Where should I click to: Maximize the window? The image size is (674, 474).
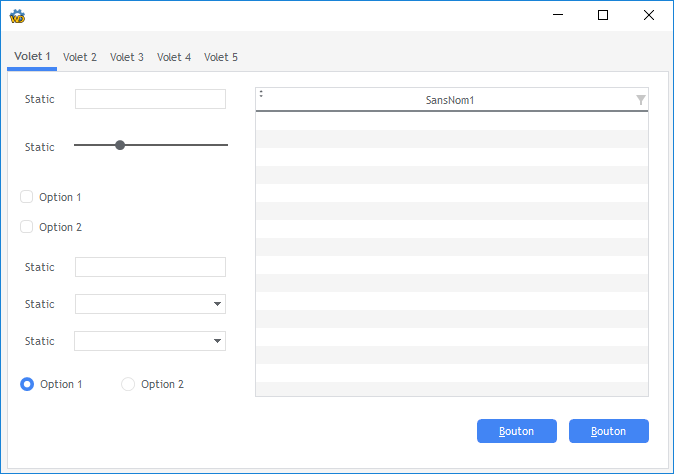603,15
